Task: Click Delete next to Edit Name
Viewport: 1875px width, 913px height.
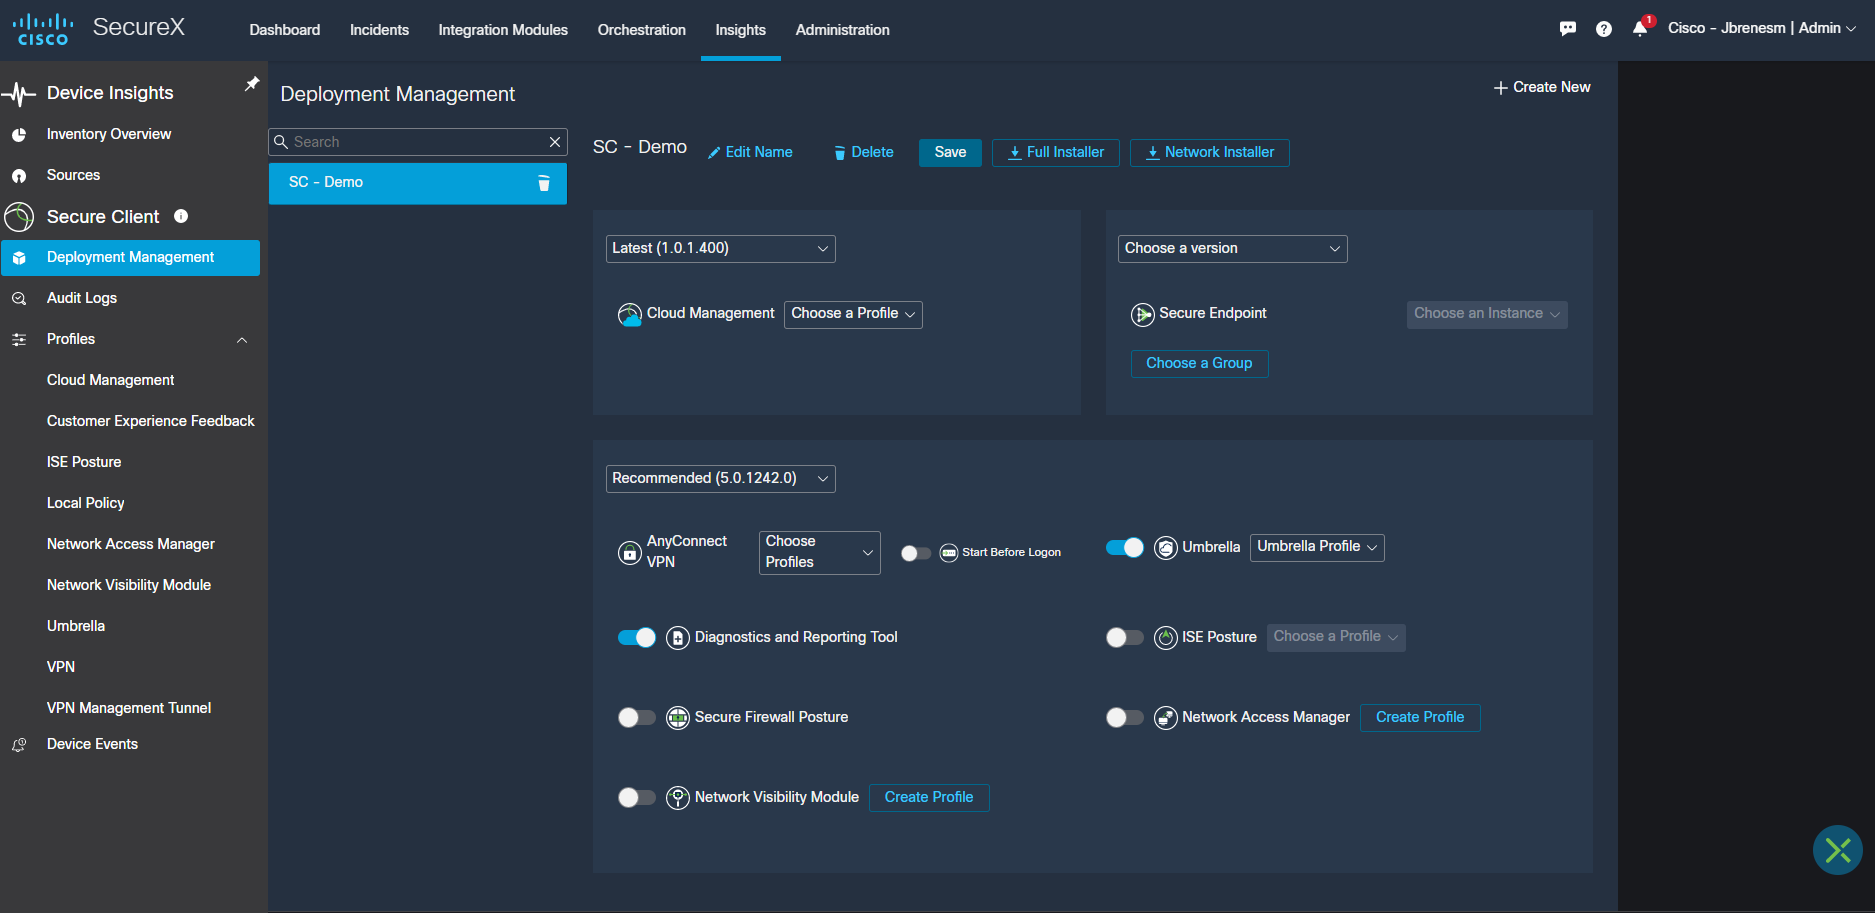Action: [x=864, y=153]
